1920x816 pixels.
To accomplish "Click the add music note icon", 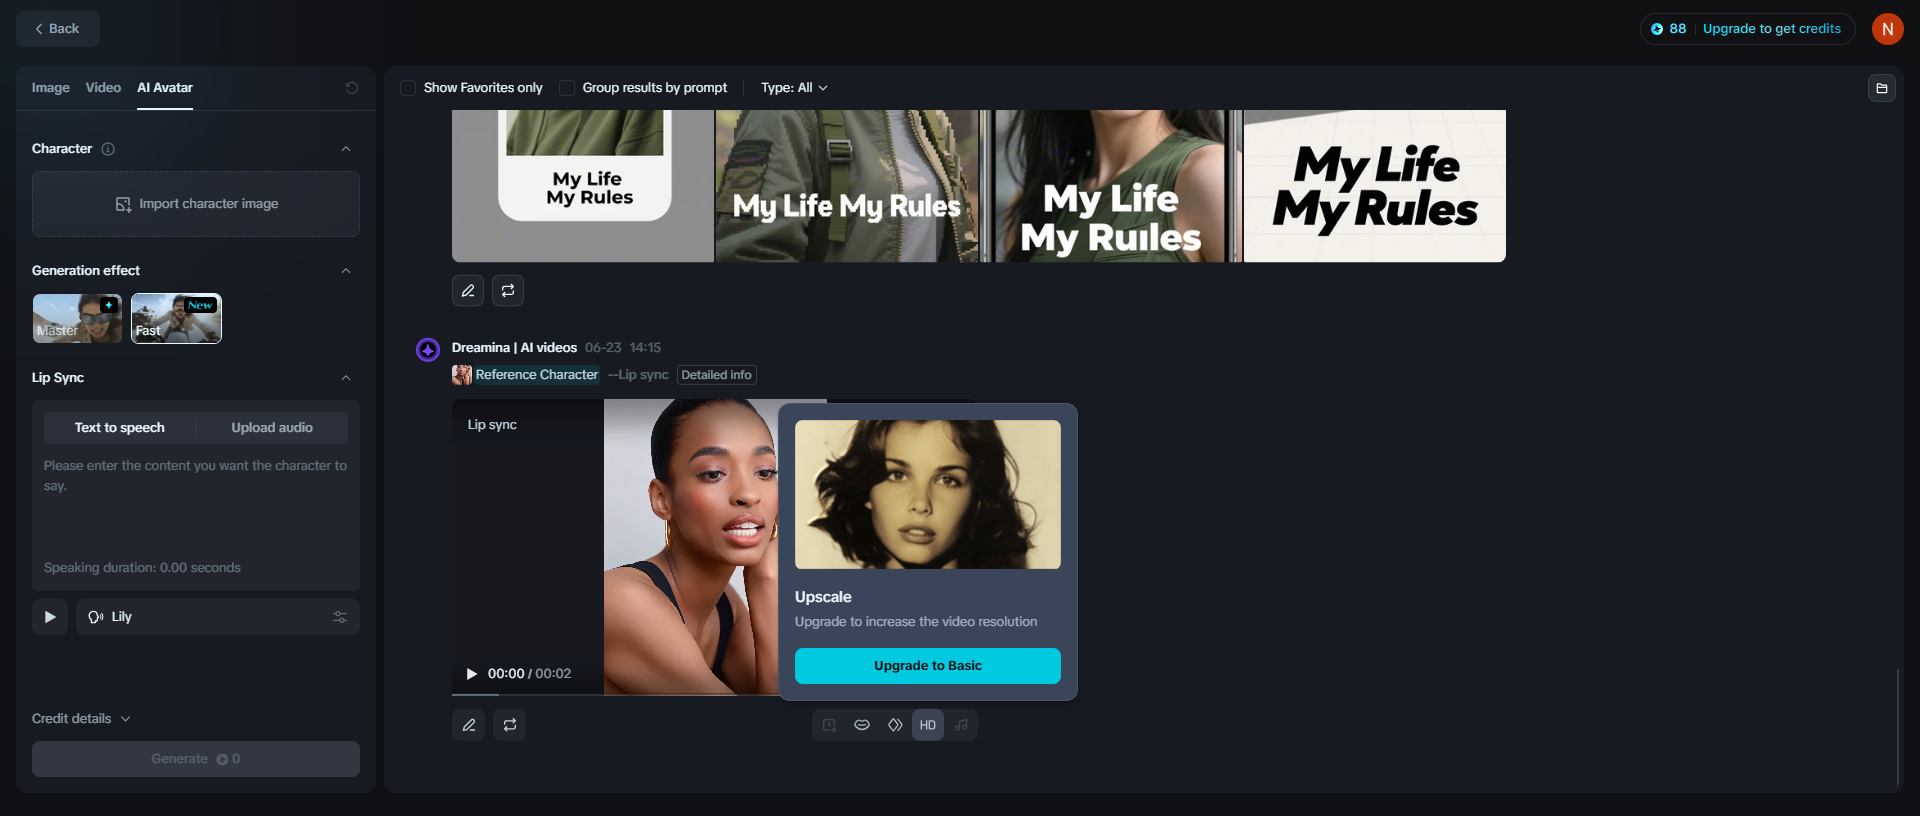I will pyautogui.click(x=961, y=725).
